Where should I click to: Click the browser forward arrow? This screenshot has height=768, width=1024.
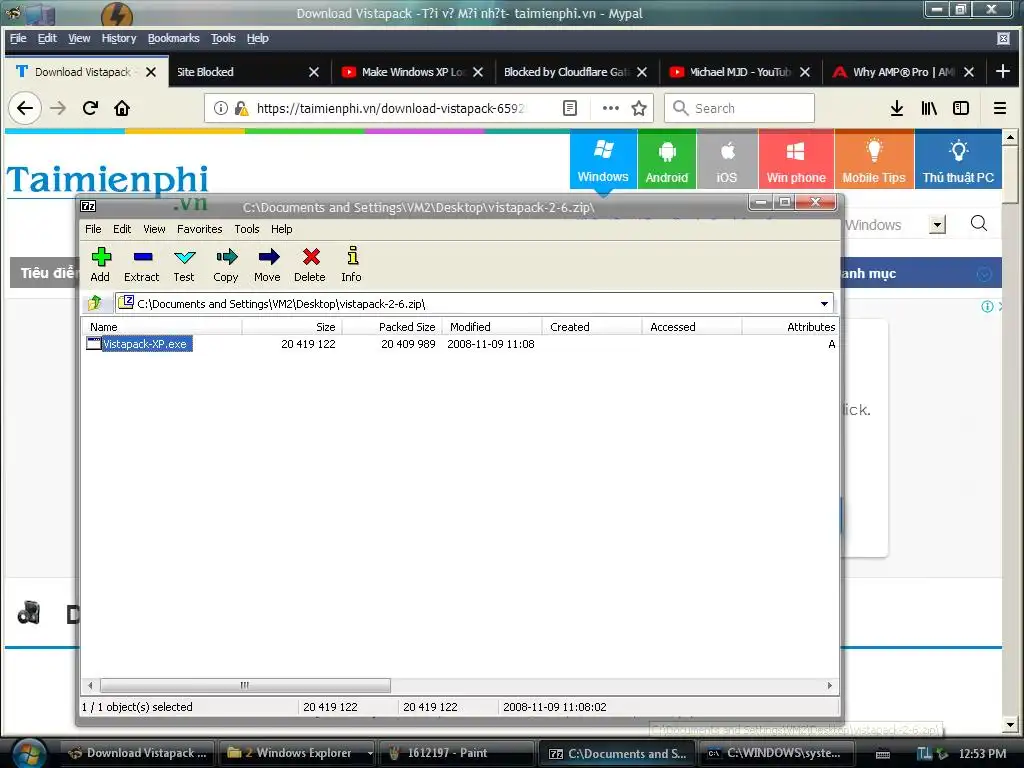click(x=58, y=108)
